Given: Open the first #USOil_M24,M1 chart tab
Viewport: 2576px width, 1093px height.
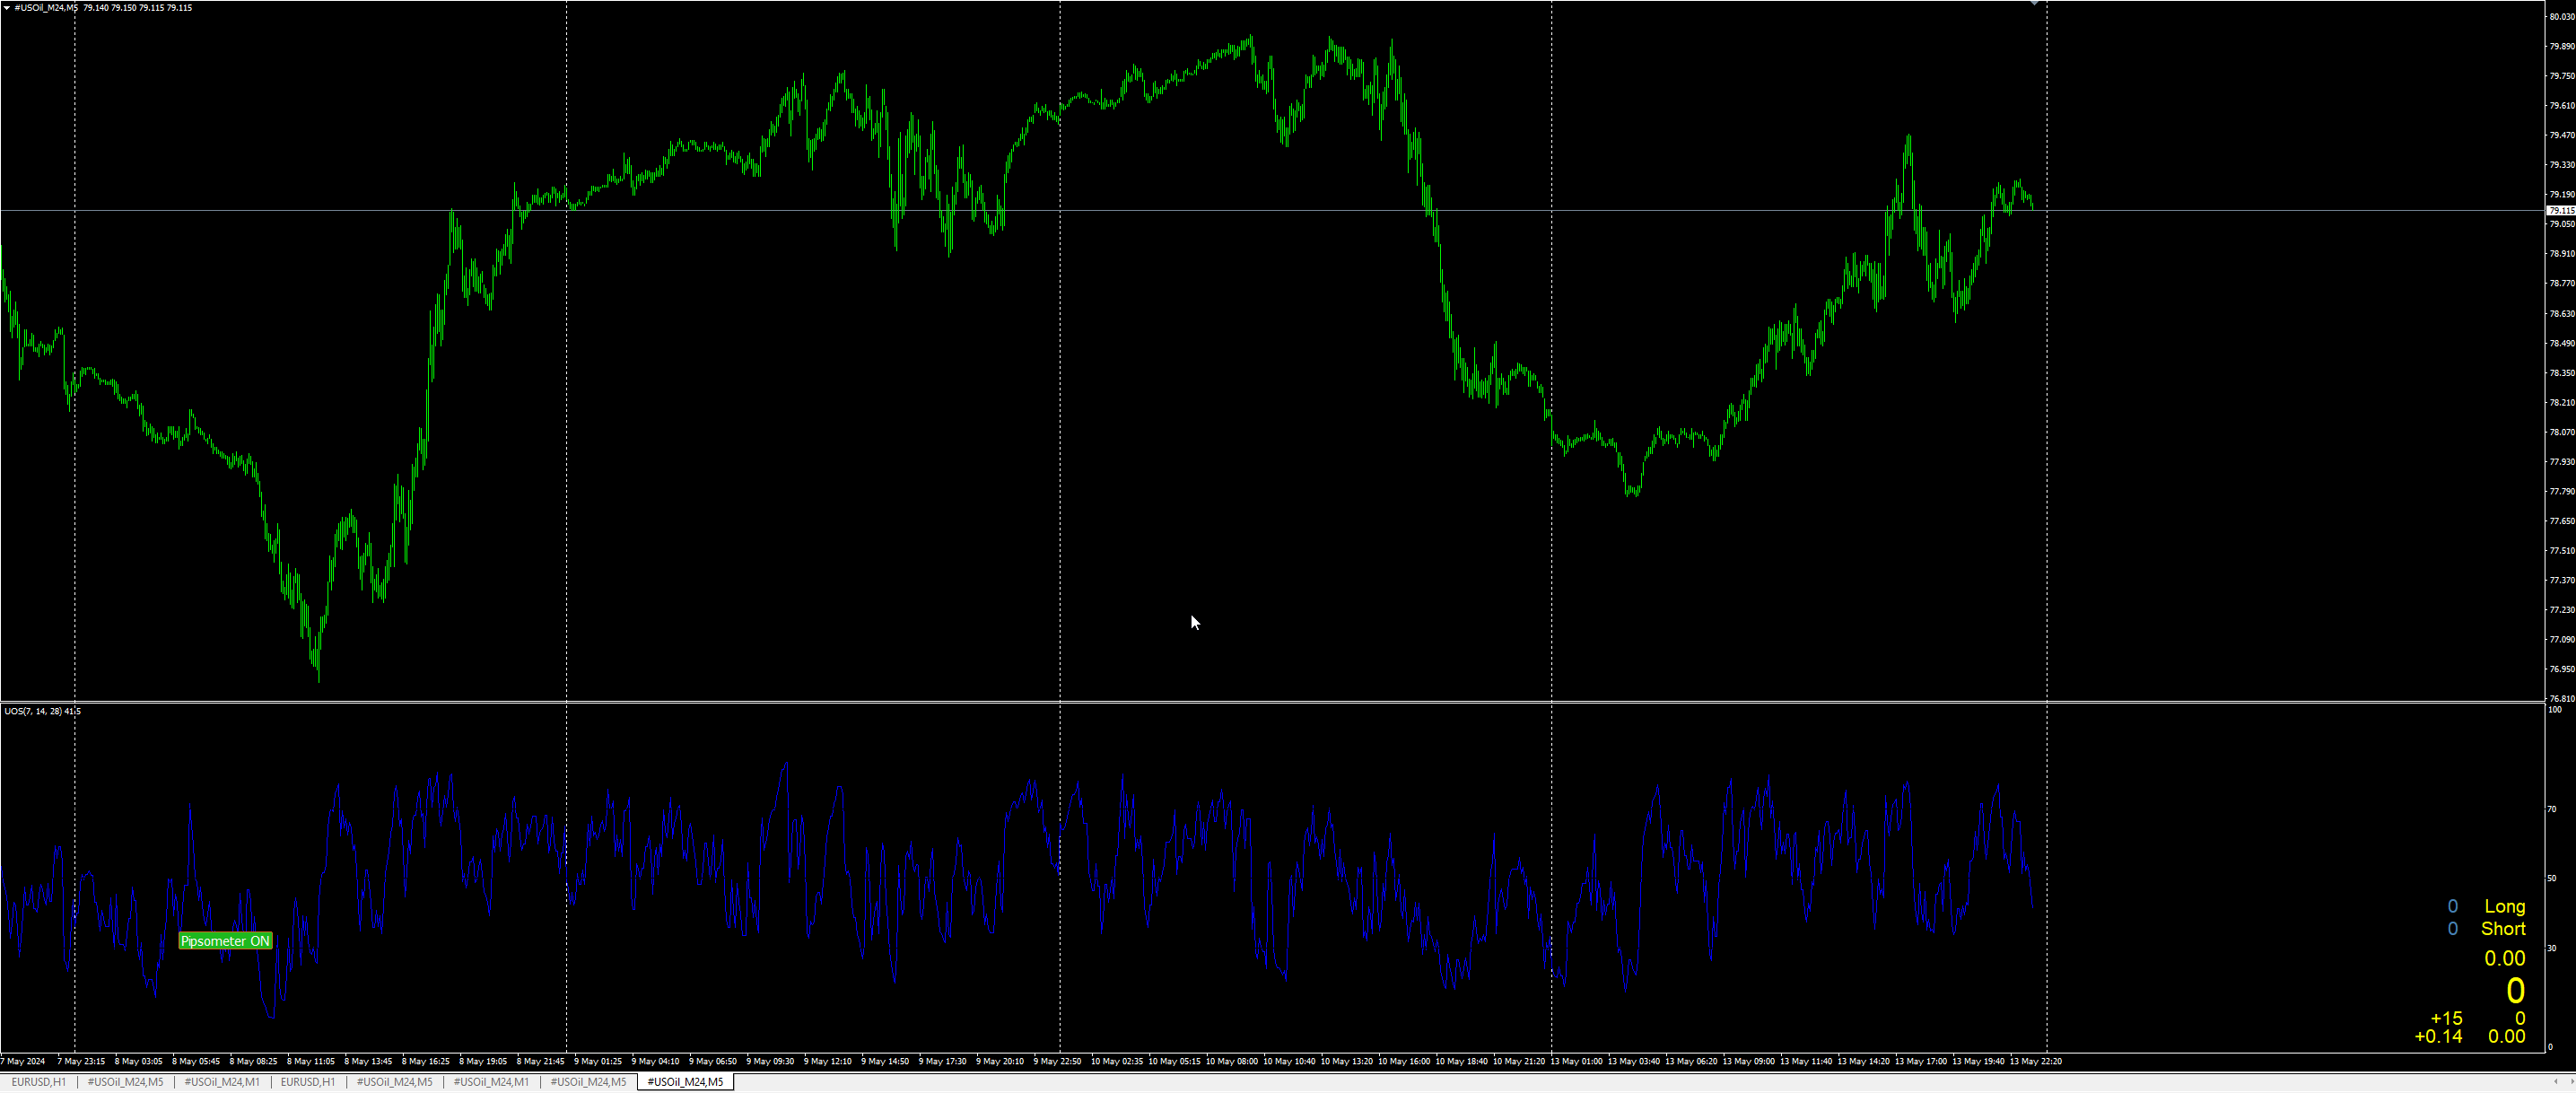Looking at the screenshot, I should pos(222,1082).
